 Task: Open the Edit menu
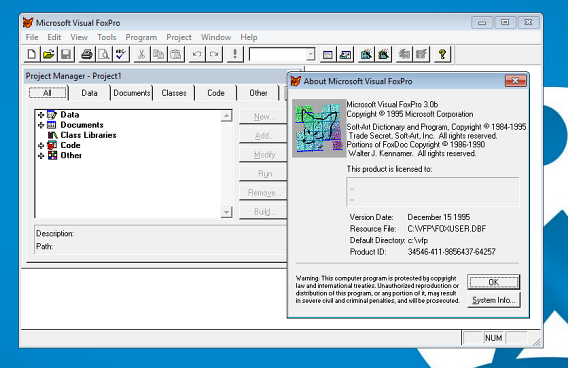click(x=54, y=37)
